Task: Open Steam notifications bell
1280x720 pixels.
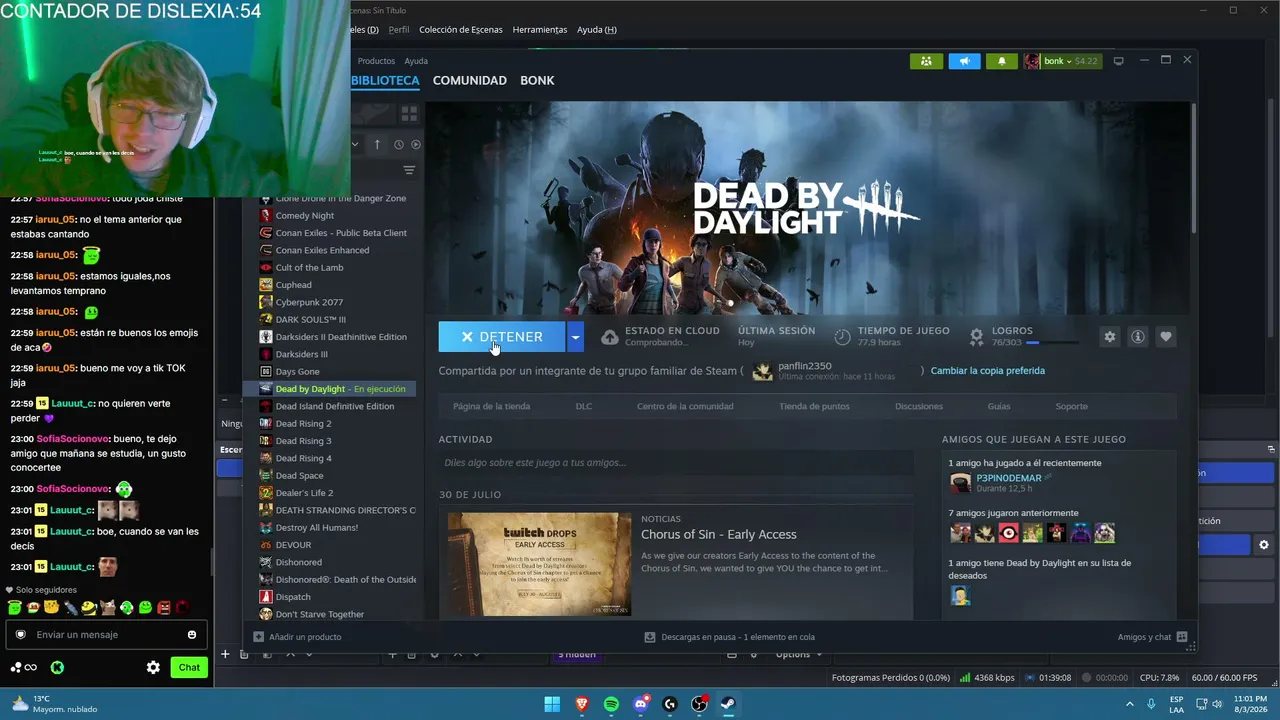Action: [x=1002, y=61]
